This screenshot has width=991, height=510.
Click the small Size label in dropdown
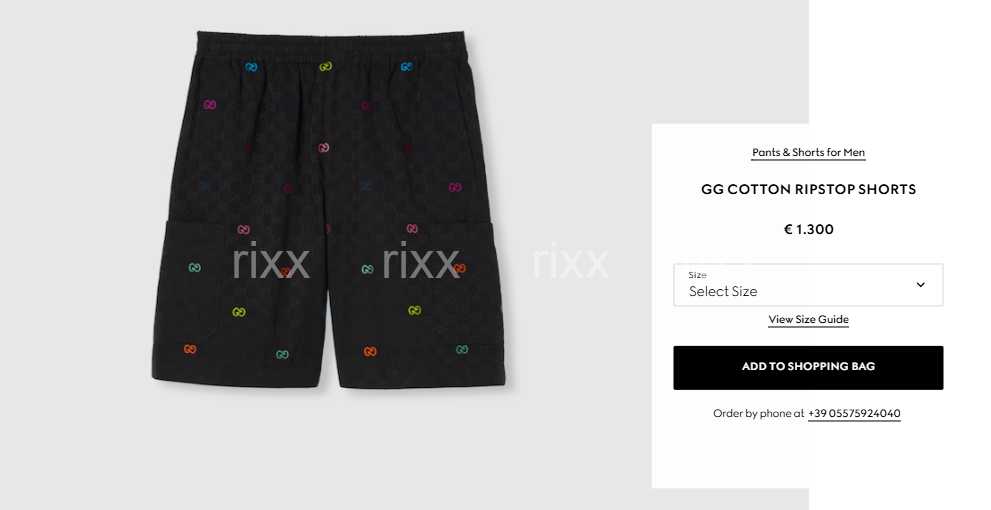click(697, 275)
